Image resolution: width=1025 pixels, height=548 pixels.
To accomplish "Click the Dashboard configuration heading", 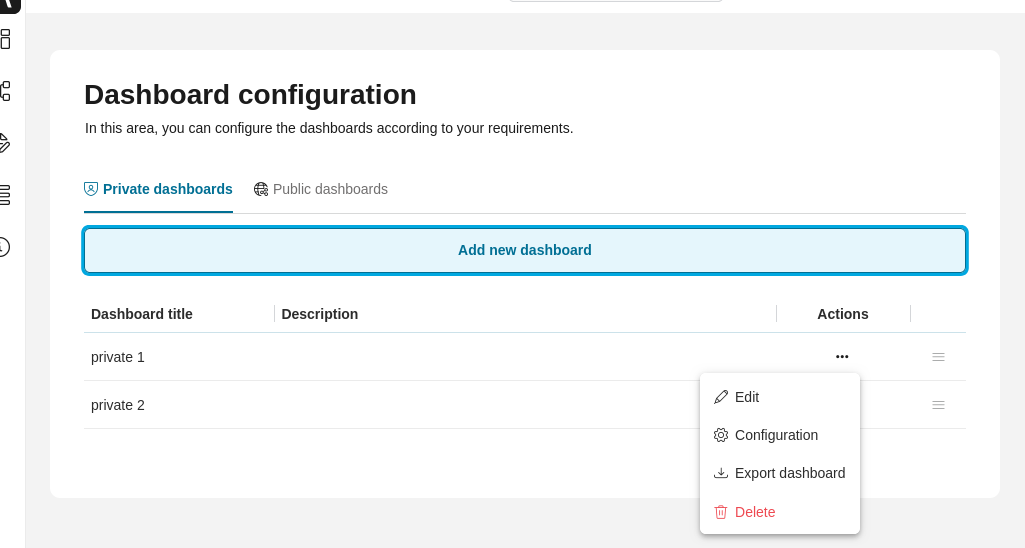I will coord(250,95).
